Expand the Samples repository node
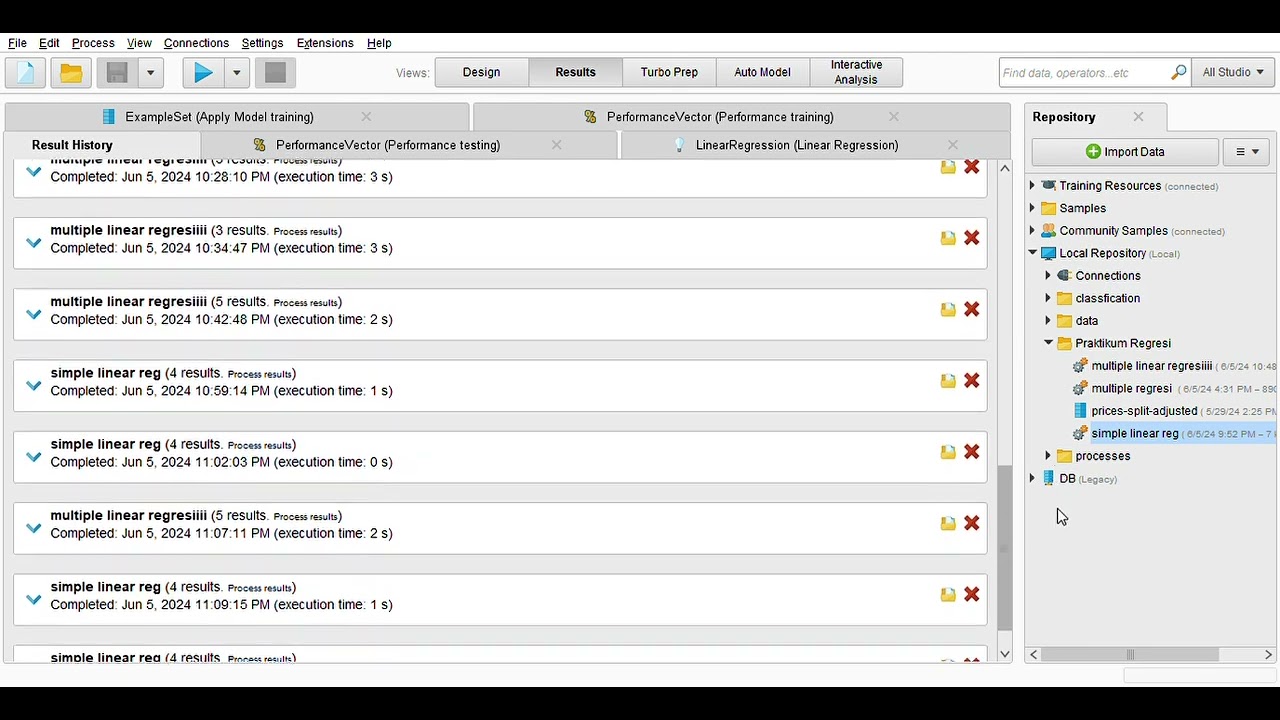The height and width of the screenshot is (720, 1280). [1033, 208]
